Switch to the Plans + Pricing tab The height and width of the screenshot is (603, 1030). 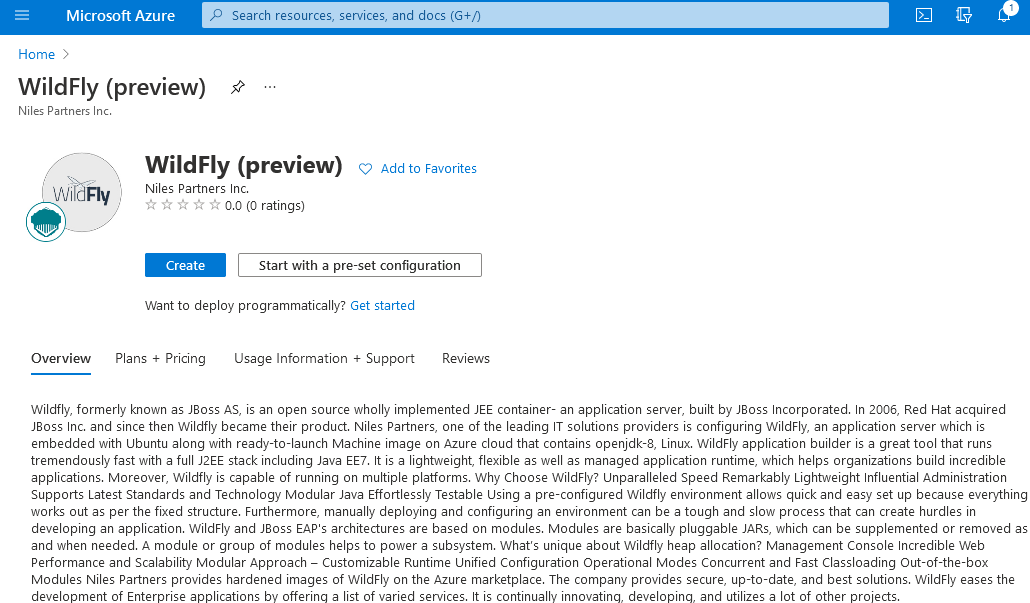[x=160, y=358]
